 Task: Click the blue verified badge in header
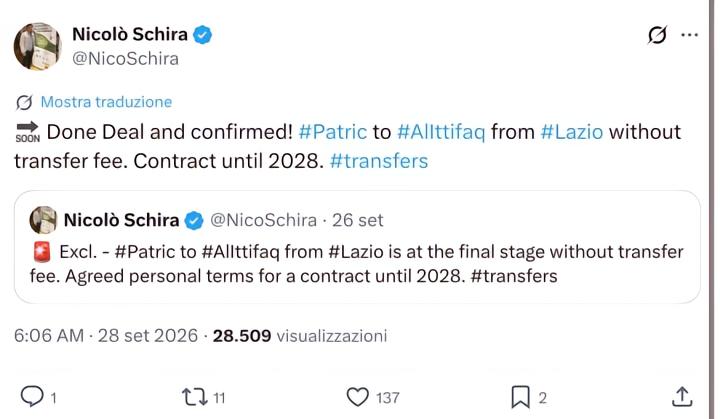(x=202, y=35)
